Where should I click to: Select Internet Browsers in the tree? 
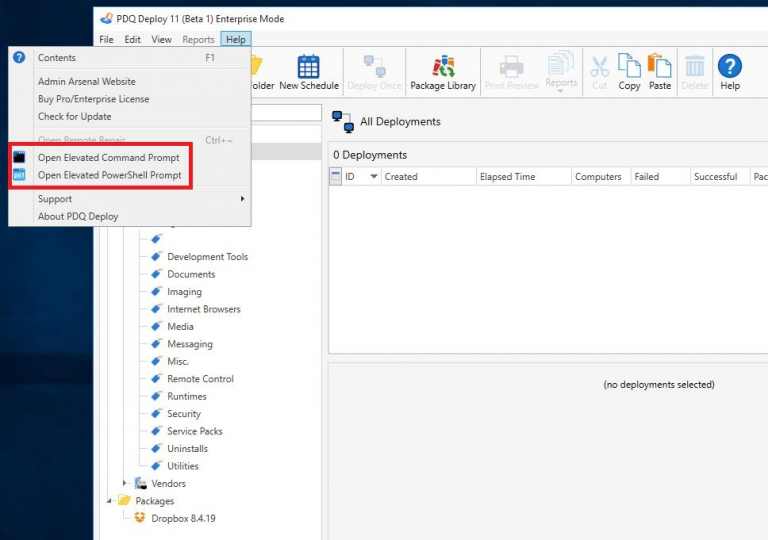[204, 309]
